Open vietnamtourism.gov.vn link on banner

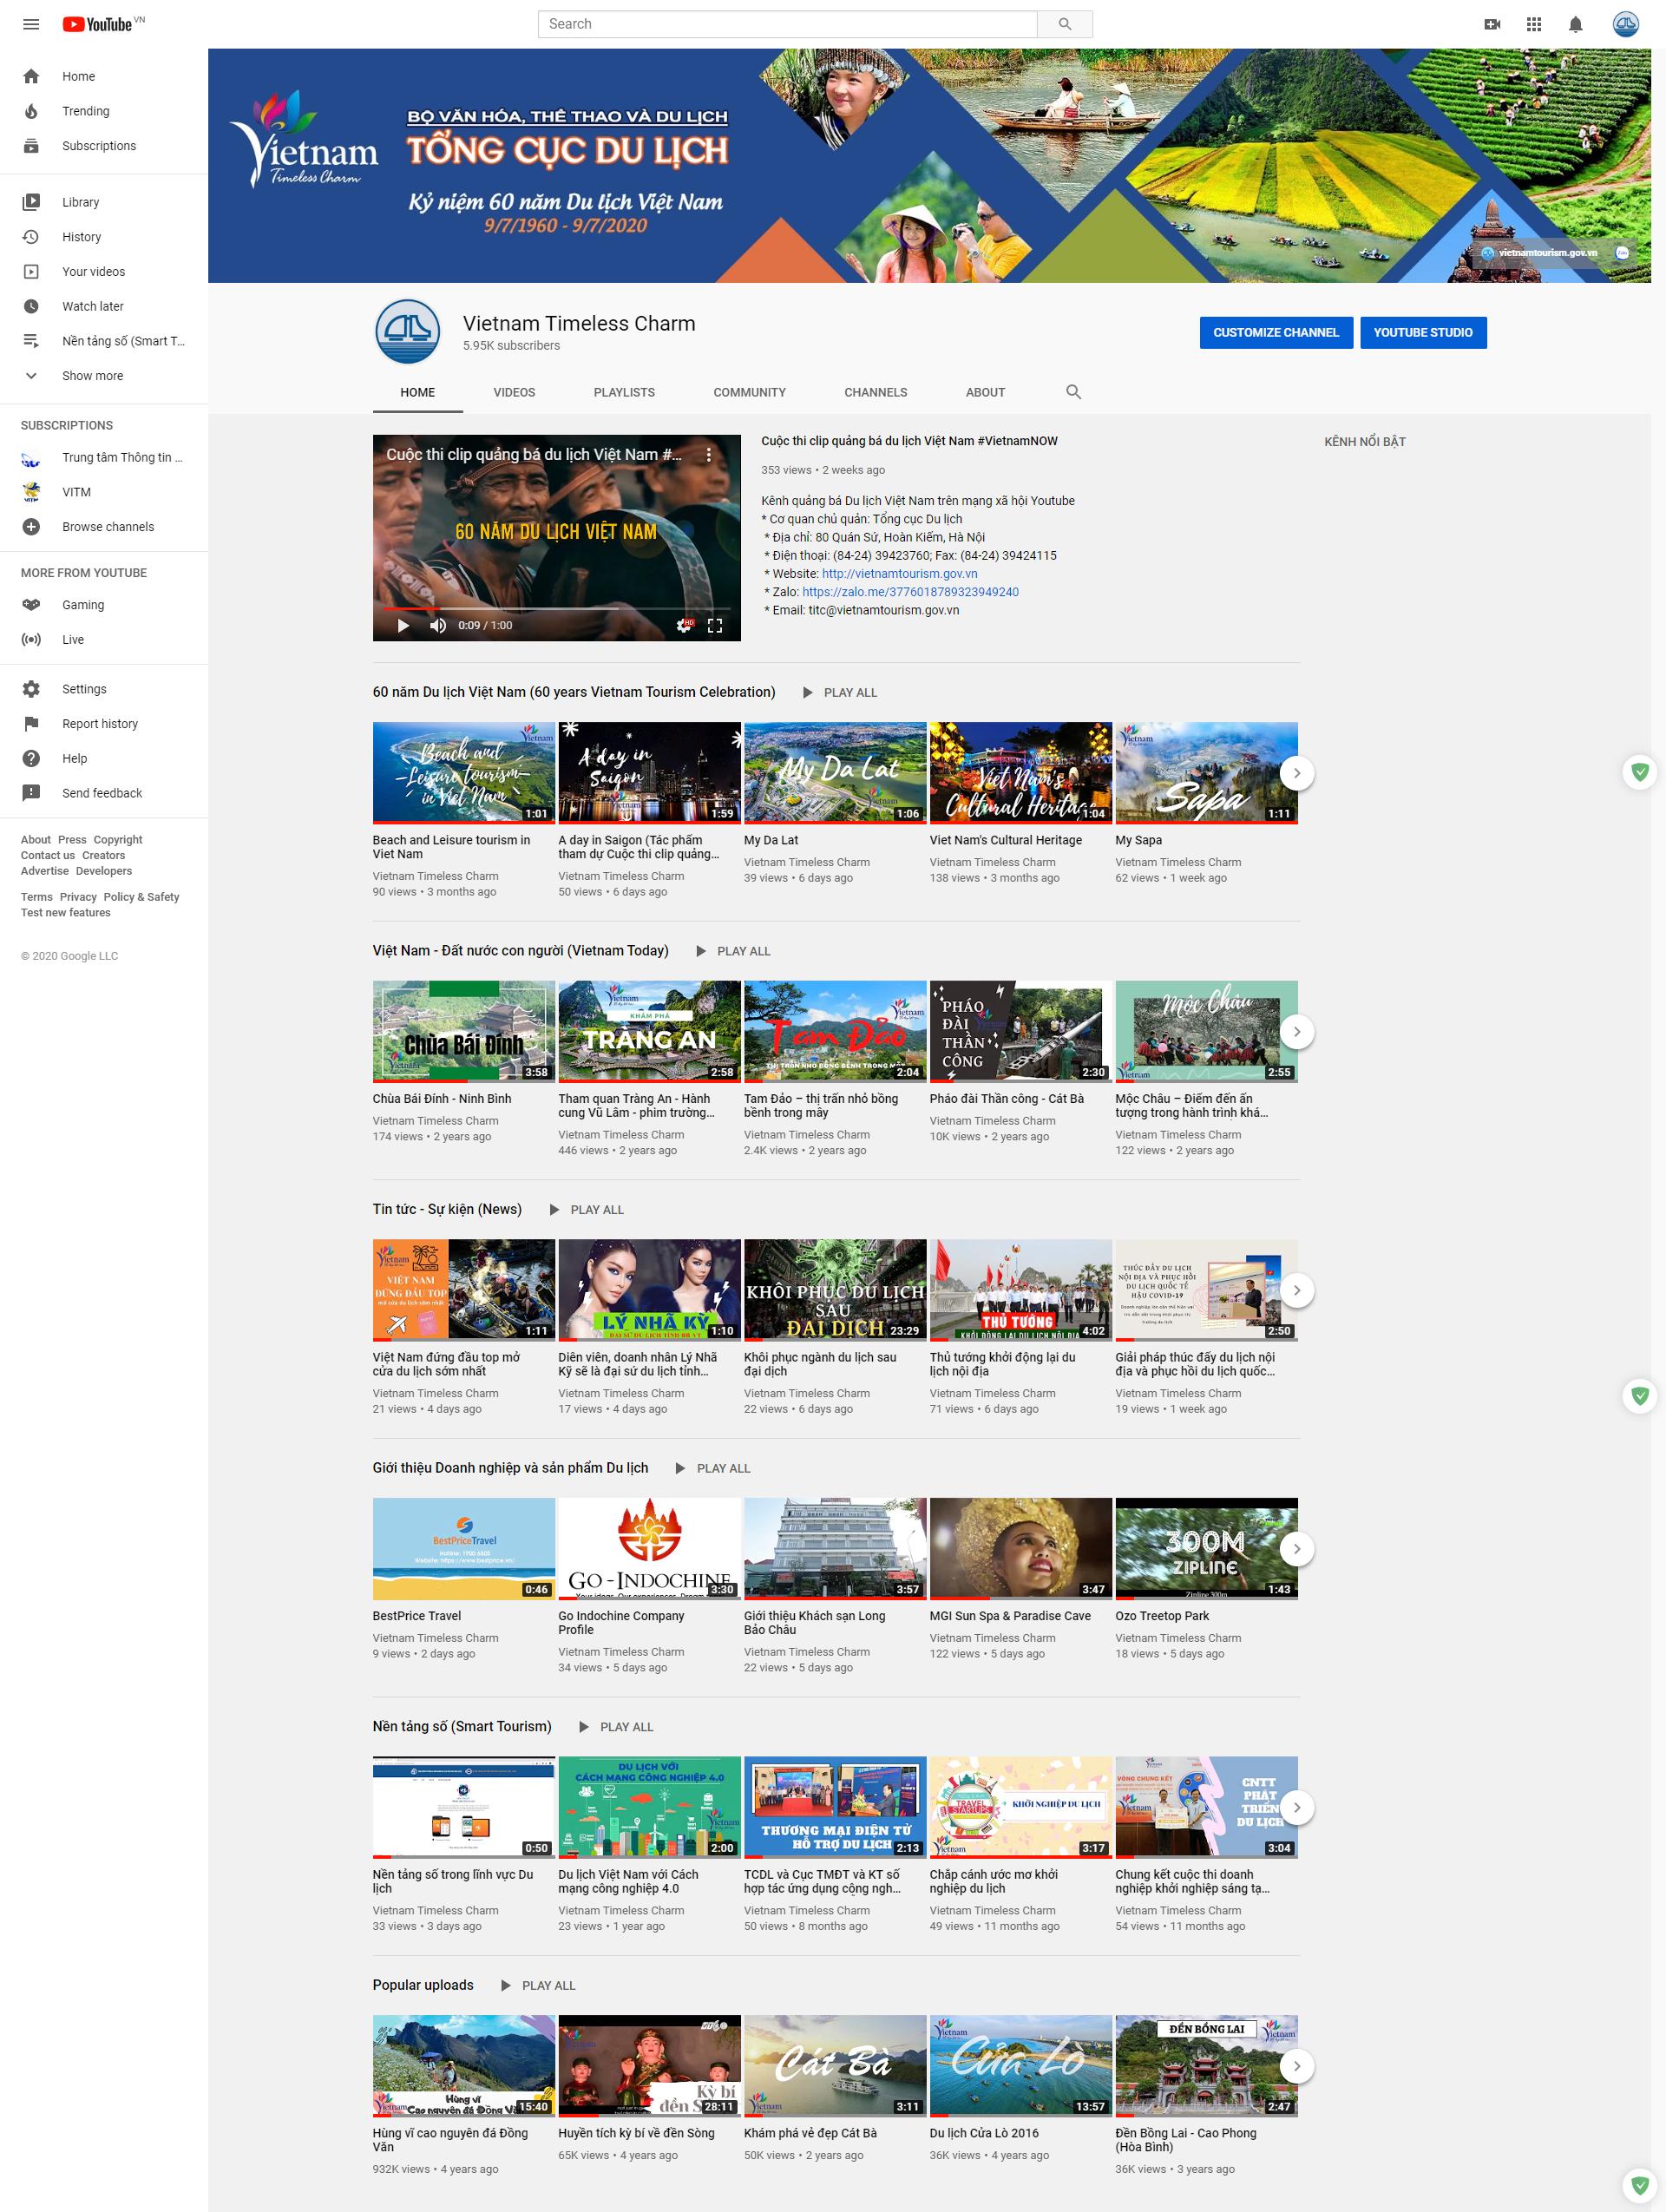click(x=1540, y=253)
